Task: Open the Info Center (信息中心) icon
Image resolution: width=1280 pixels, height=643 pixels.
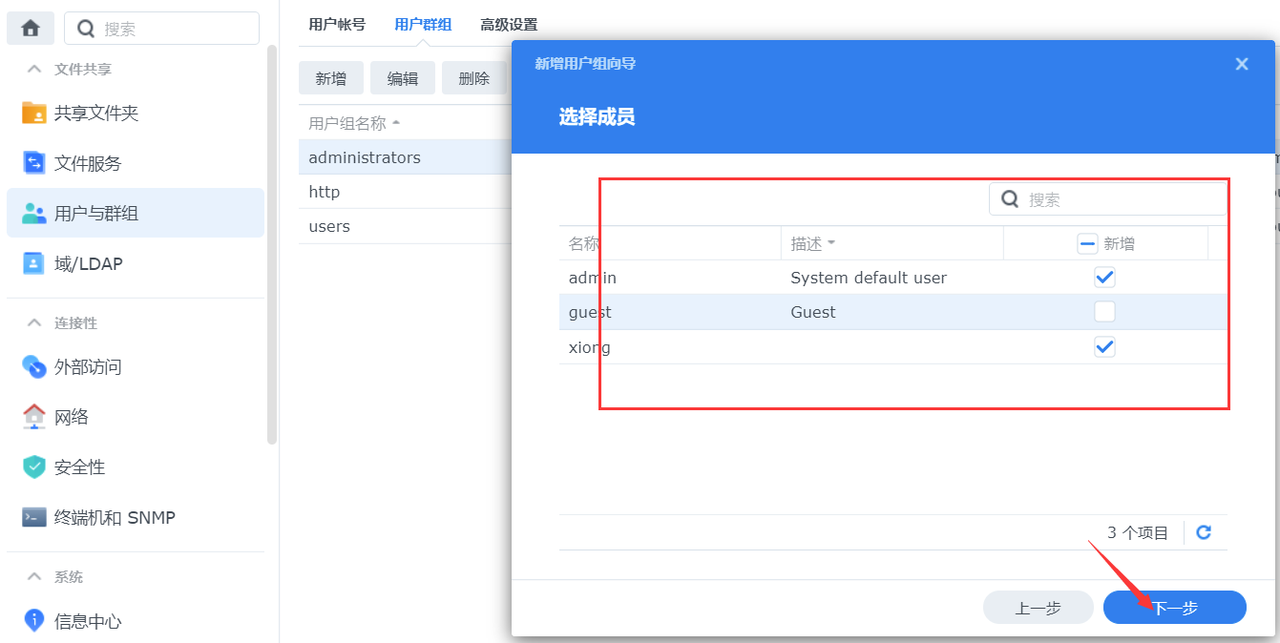Action: point(34,621)
